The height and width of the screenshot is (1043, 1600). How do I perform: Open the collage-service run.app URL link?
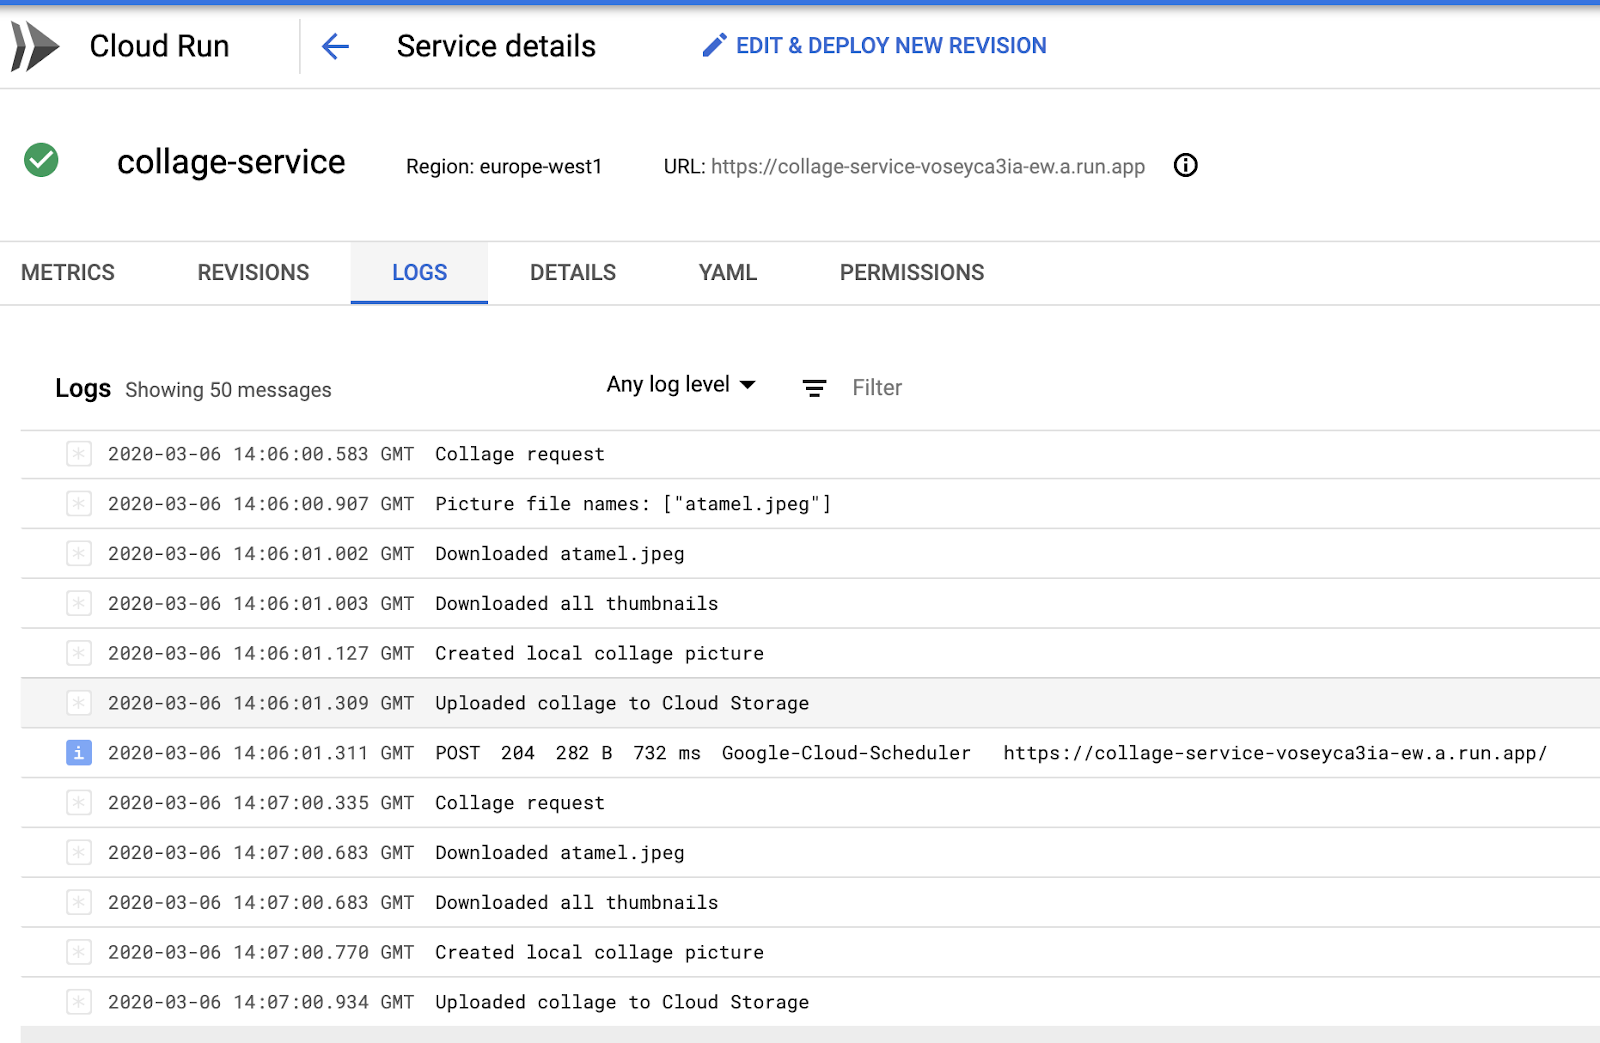coord(927,167)
